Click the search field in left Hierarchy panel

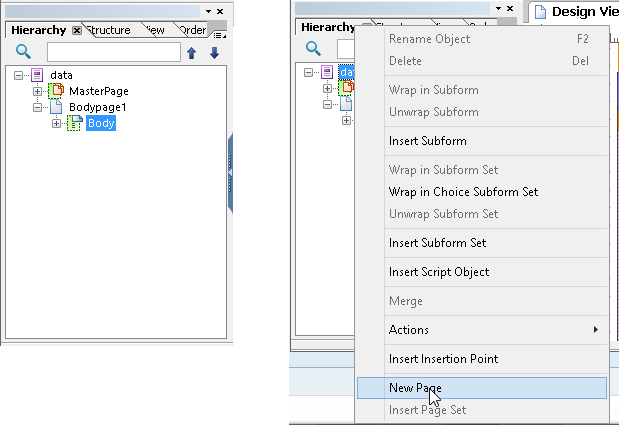pos(114,52)
